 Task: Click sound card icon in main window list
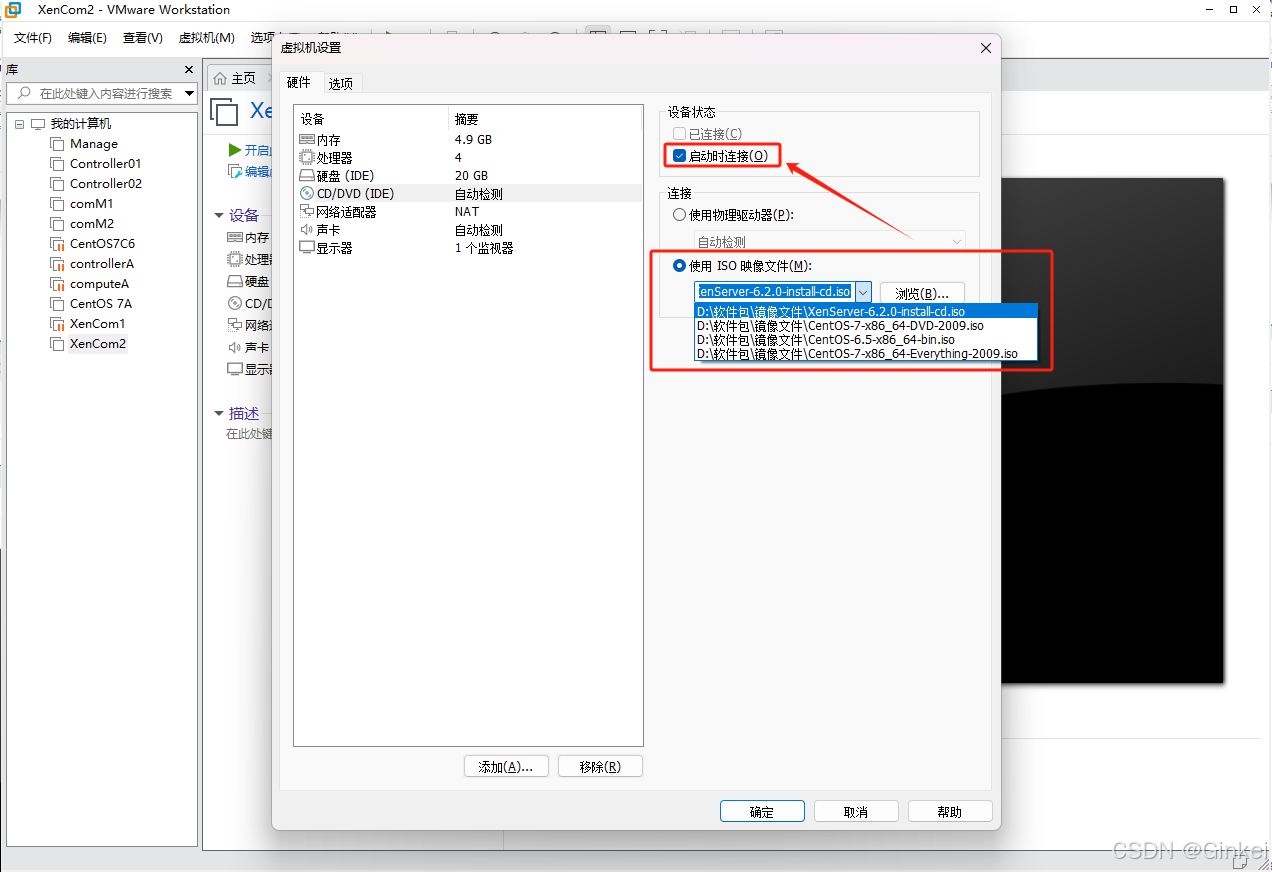(x=235, y=347)
